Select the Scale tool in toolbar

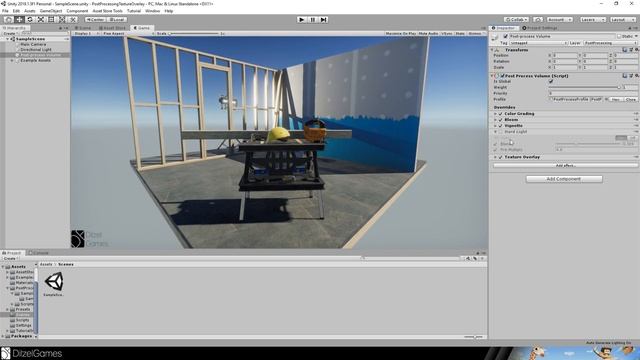40,20
